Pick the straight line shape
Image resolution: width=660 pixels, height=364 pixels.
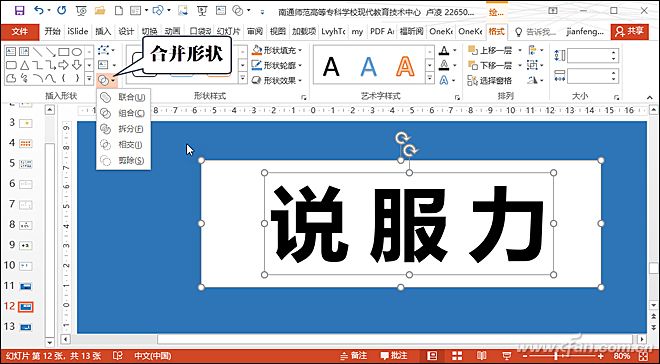point(37,52)
